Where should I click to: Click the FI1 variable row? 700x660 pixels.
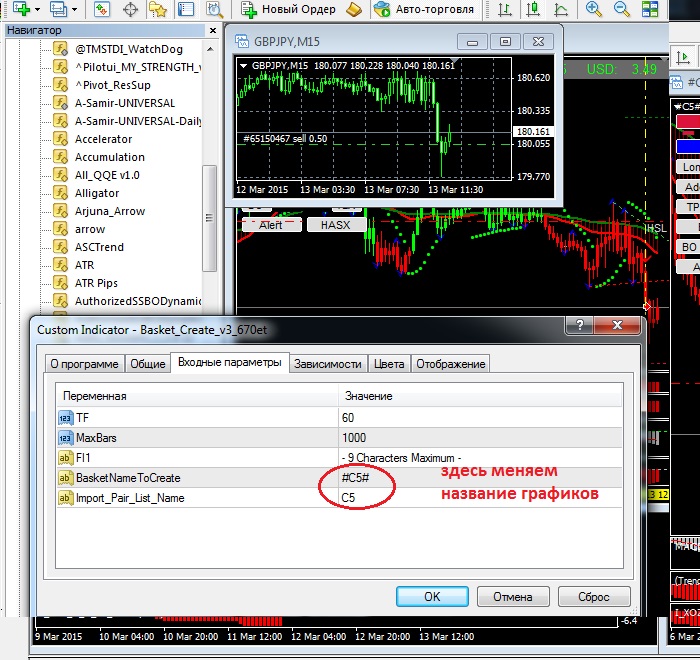click(339, 458)
